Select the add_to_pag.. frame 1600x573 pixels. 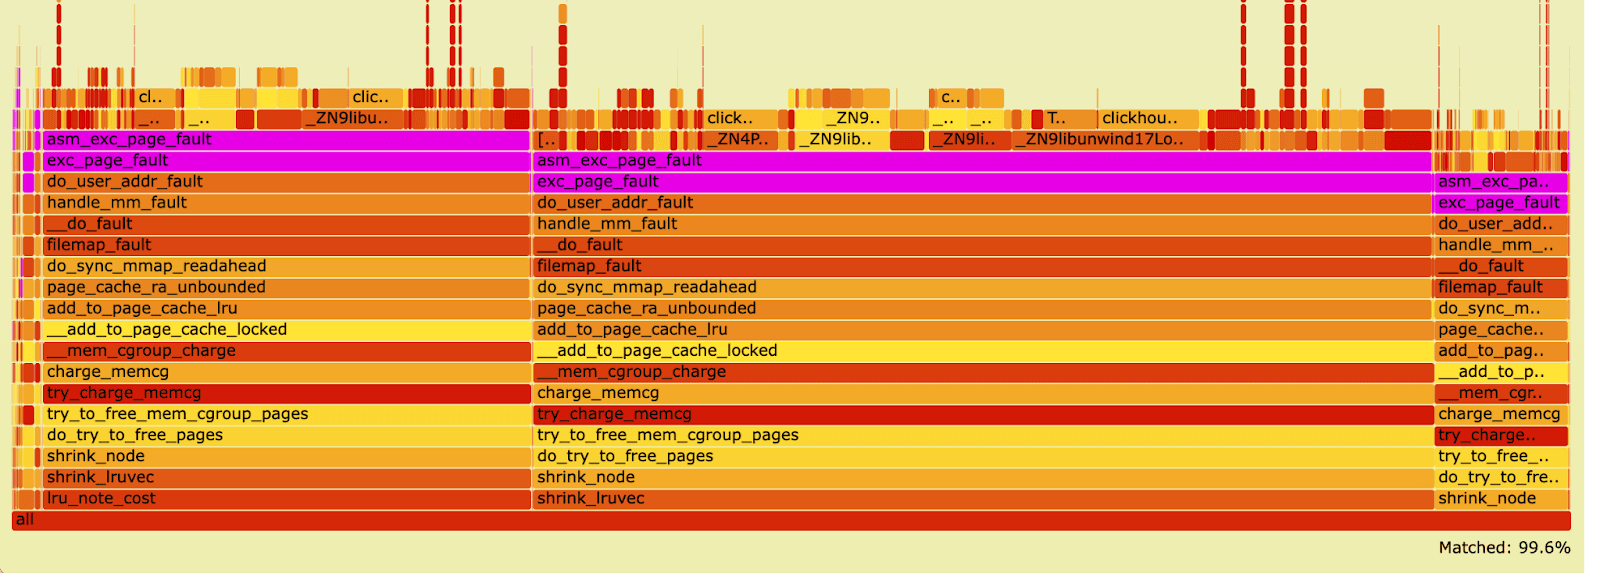click(x=1500, y=351)
